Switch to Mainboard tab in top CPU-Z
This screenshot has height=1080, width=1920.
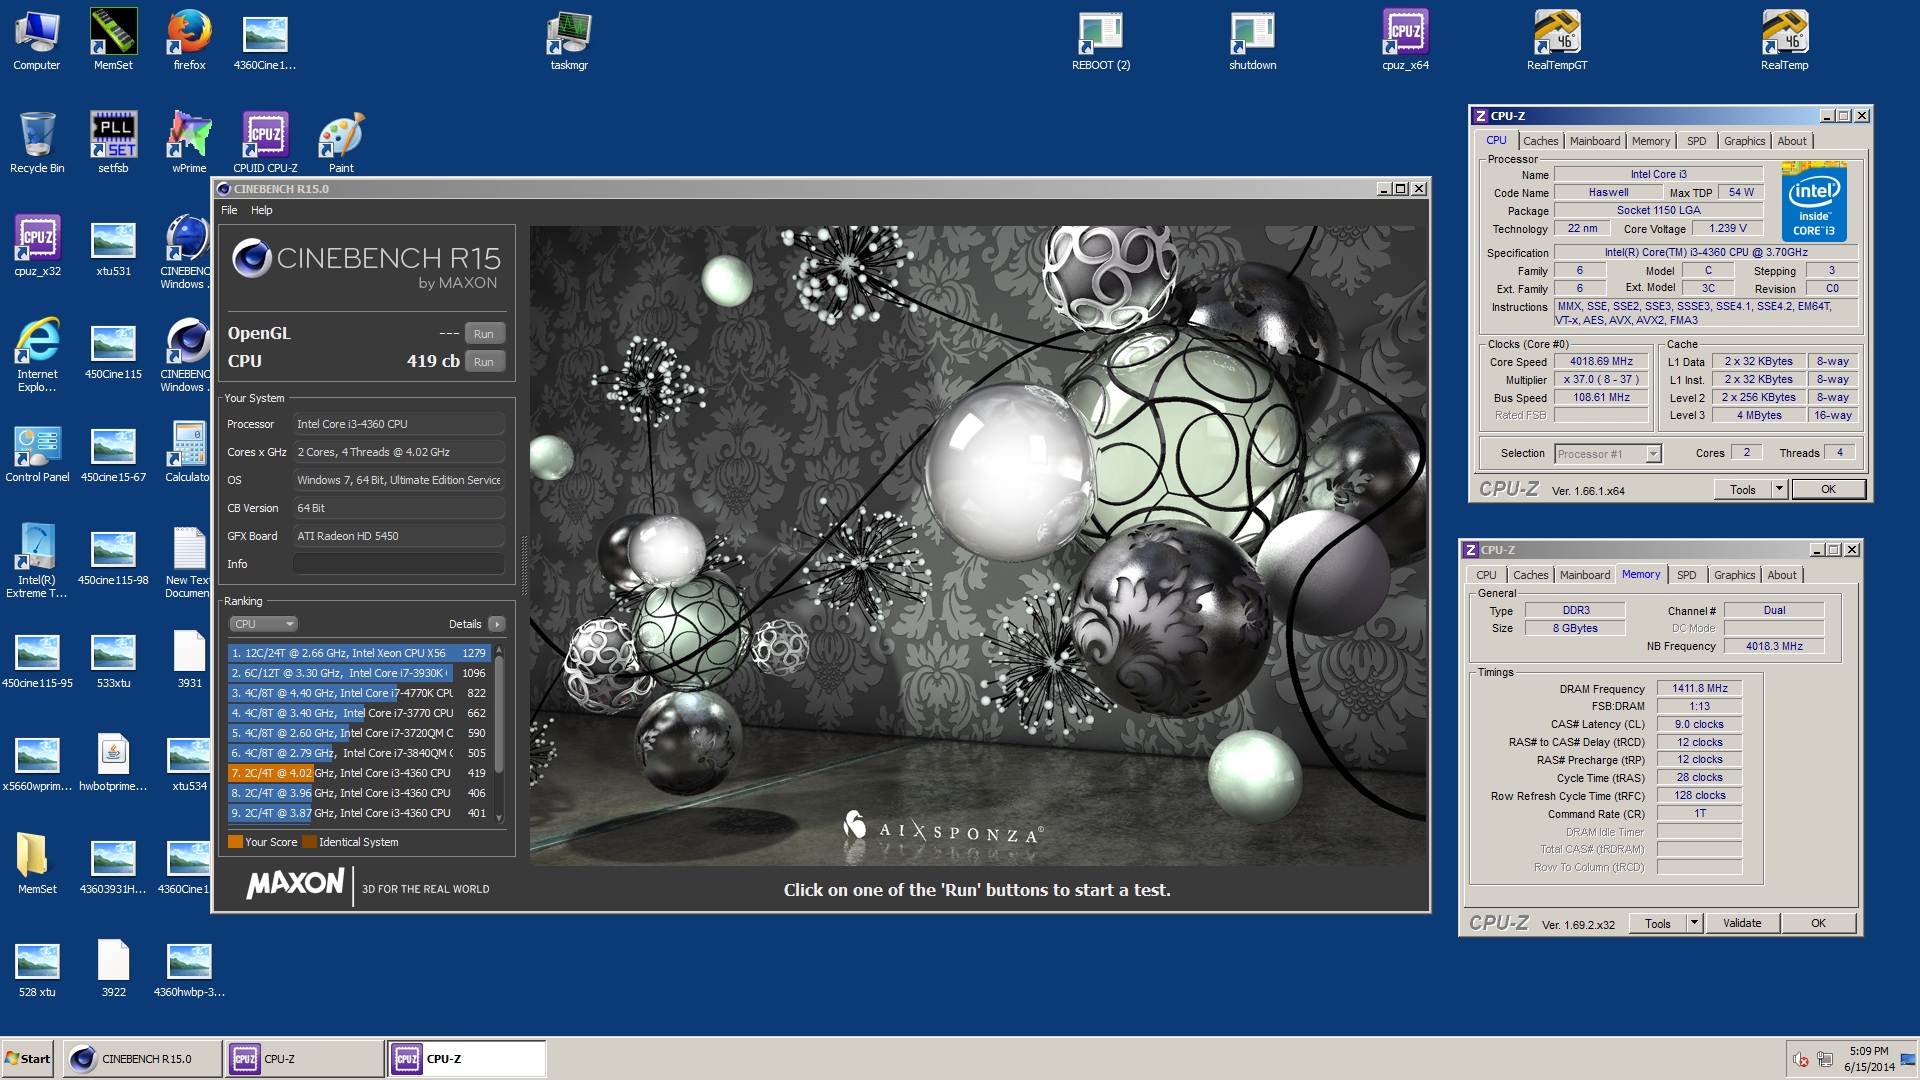(1594, 141)
